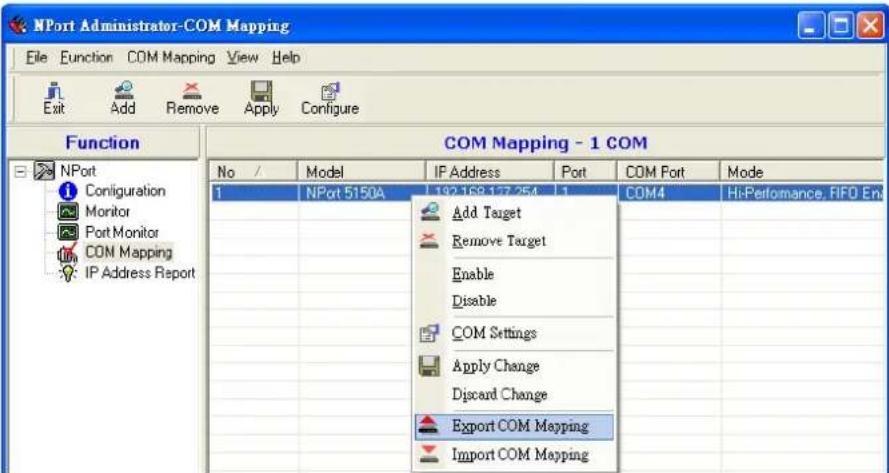Sort by the IP Address column header

(x=489, y=172)
